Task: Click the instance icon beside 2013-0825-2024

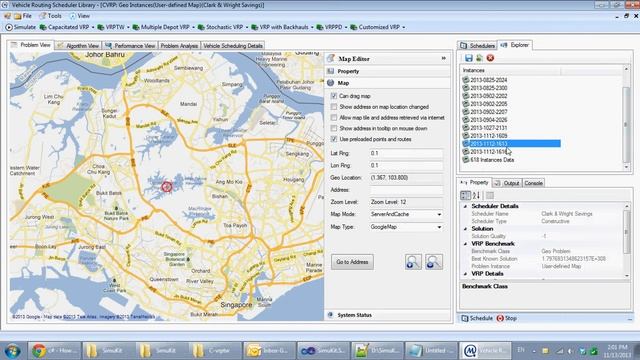Action: [465, 80]
